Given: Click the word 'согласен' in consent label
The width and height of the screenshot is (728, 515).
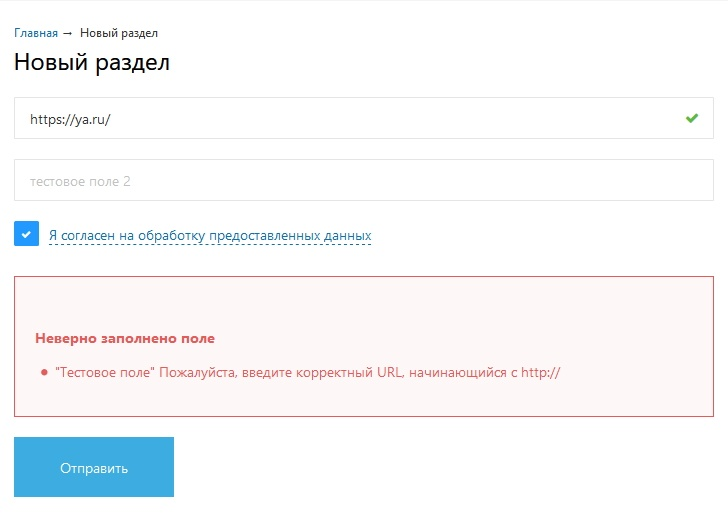Looking at the screenshot, I should 89,236.
